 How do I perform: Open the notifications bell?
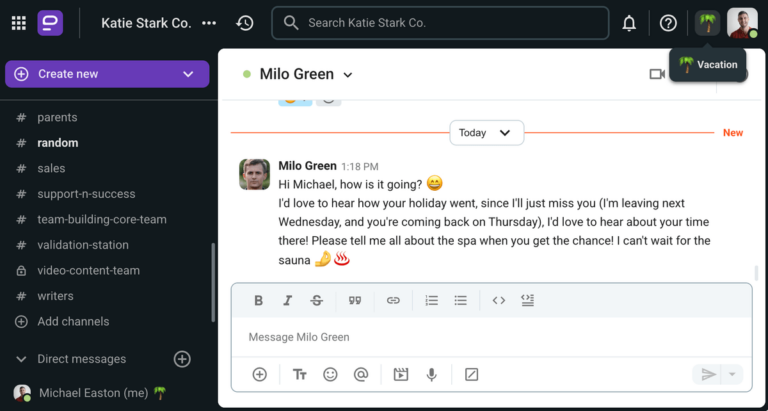[629, 23]
